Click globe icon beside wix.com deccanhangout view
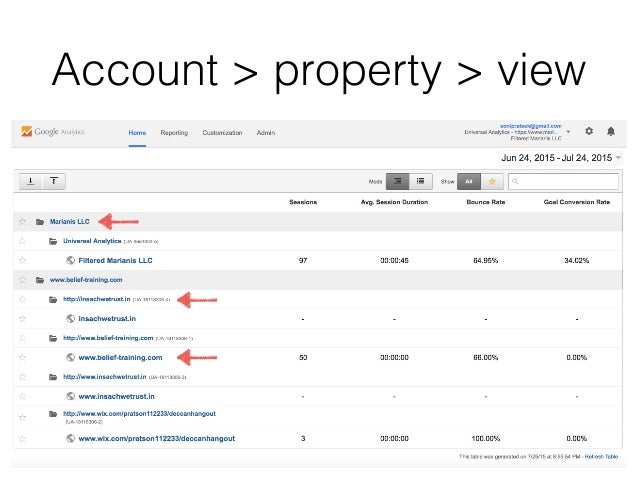The image size is (638, 479). click(x=70, y=438)
